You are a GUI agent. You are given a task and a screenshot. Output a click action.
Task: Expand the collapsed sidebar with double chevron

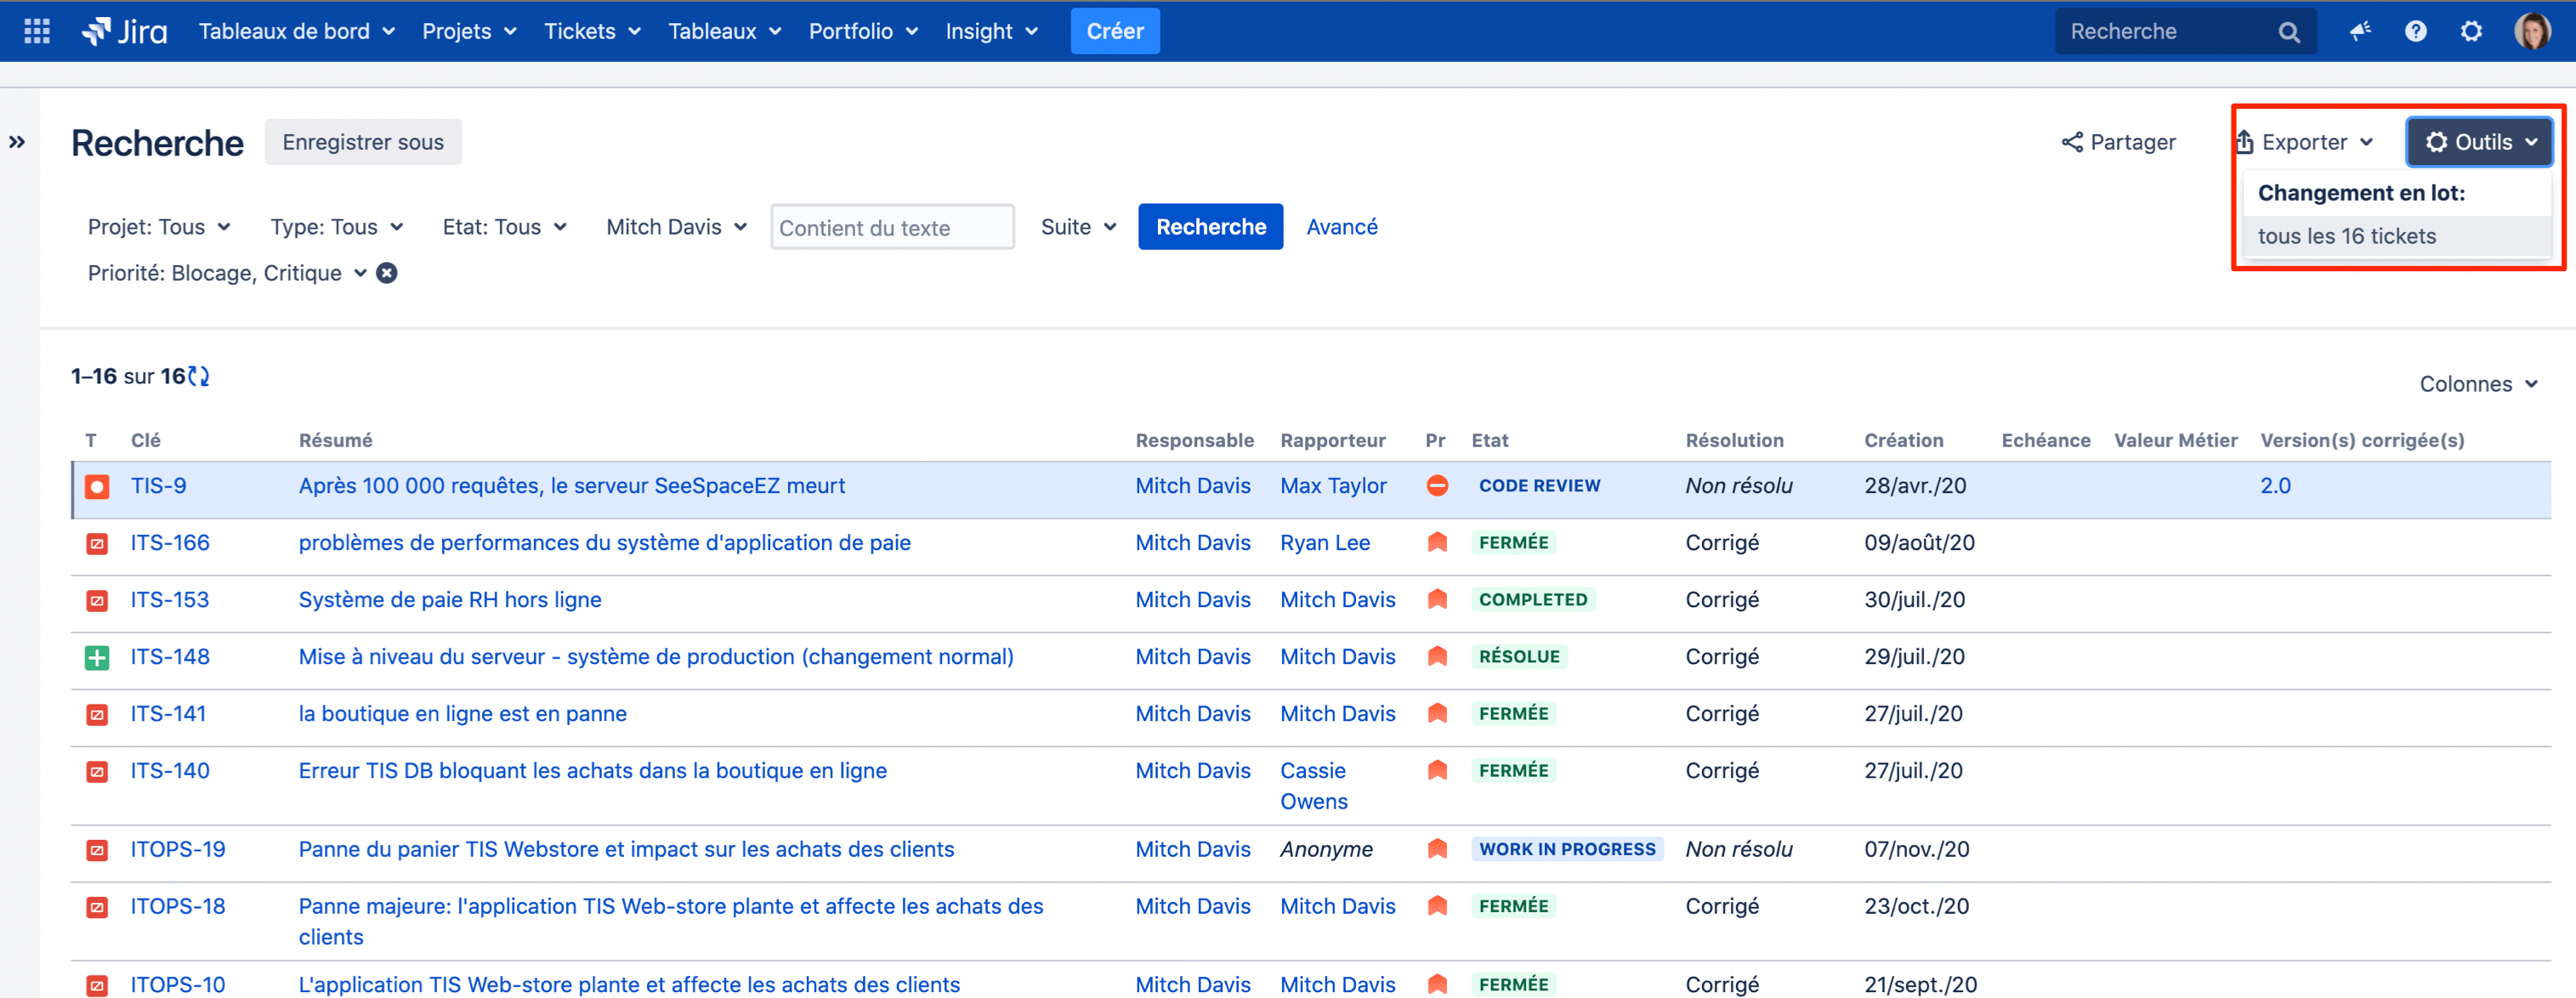17,142
